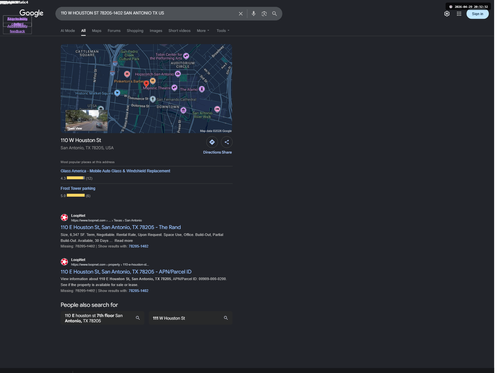Viewport: 500px width, 373px height.
Task: Submit search with the magnifier icon in search bar
Action: pyautogui.click(x=274, y=14)
